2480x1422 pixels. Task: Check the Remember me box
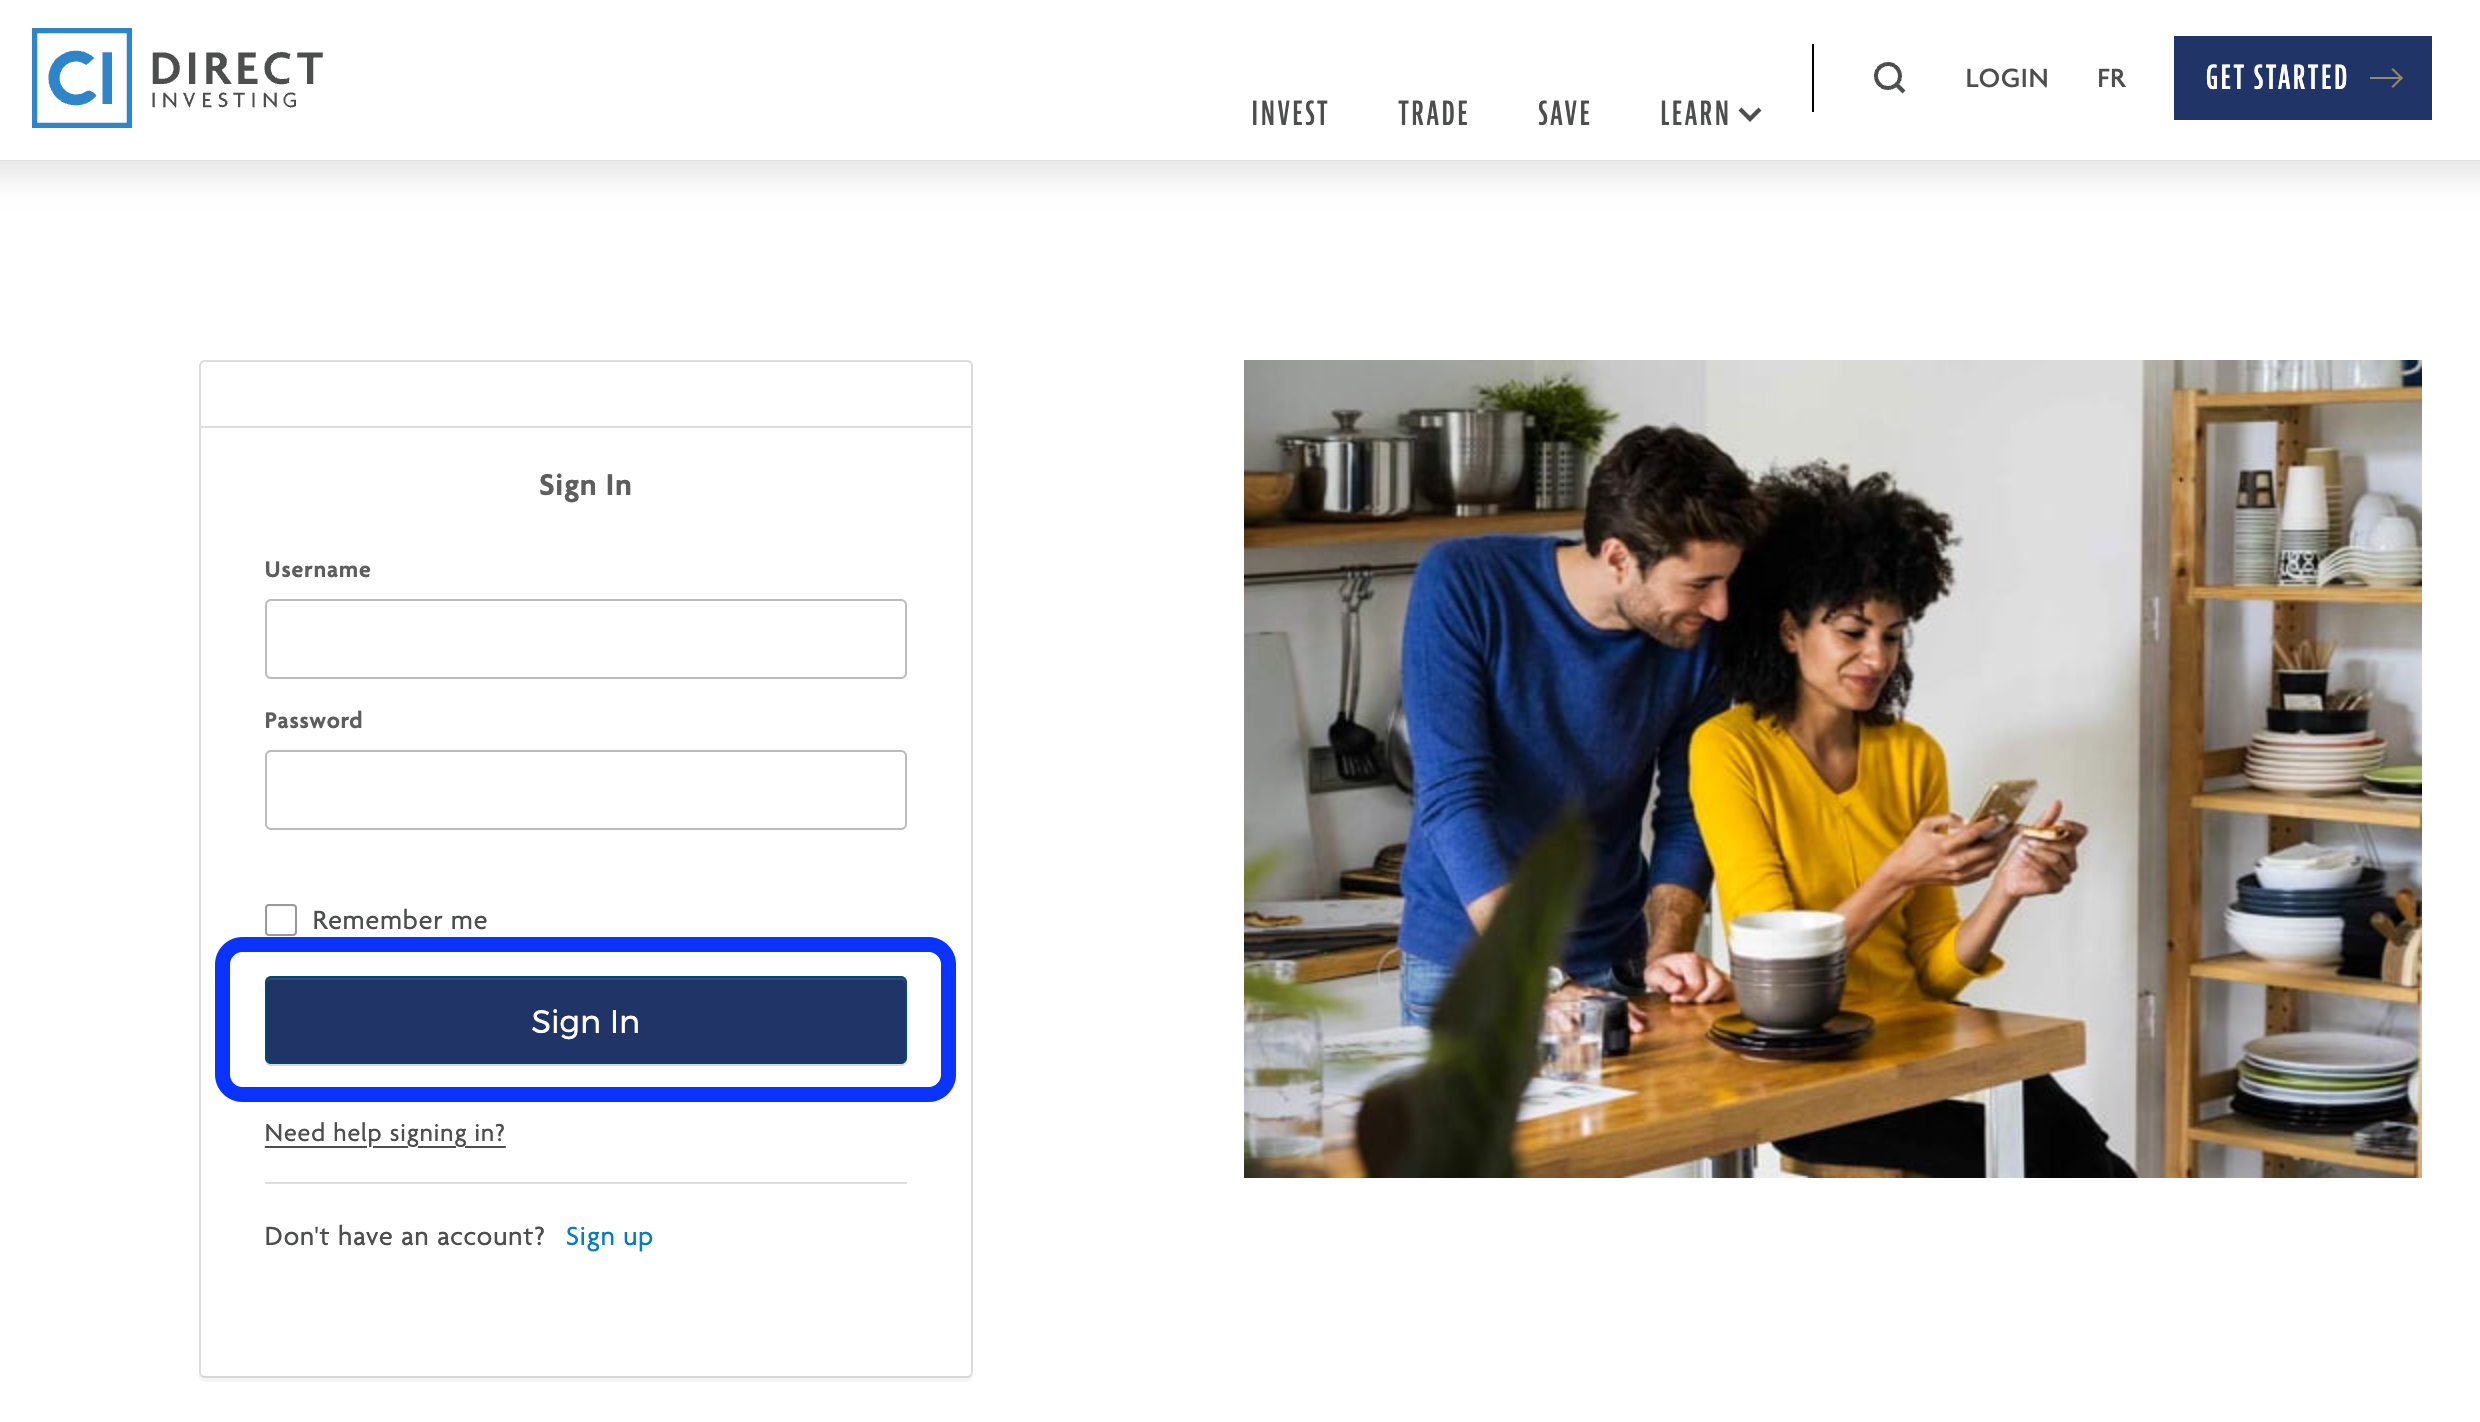pos(281,920)
